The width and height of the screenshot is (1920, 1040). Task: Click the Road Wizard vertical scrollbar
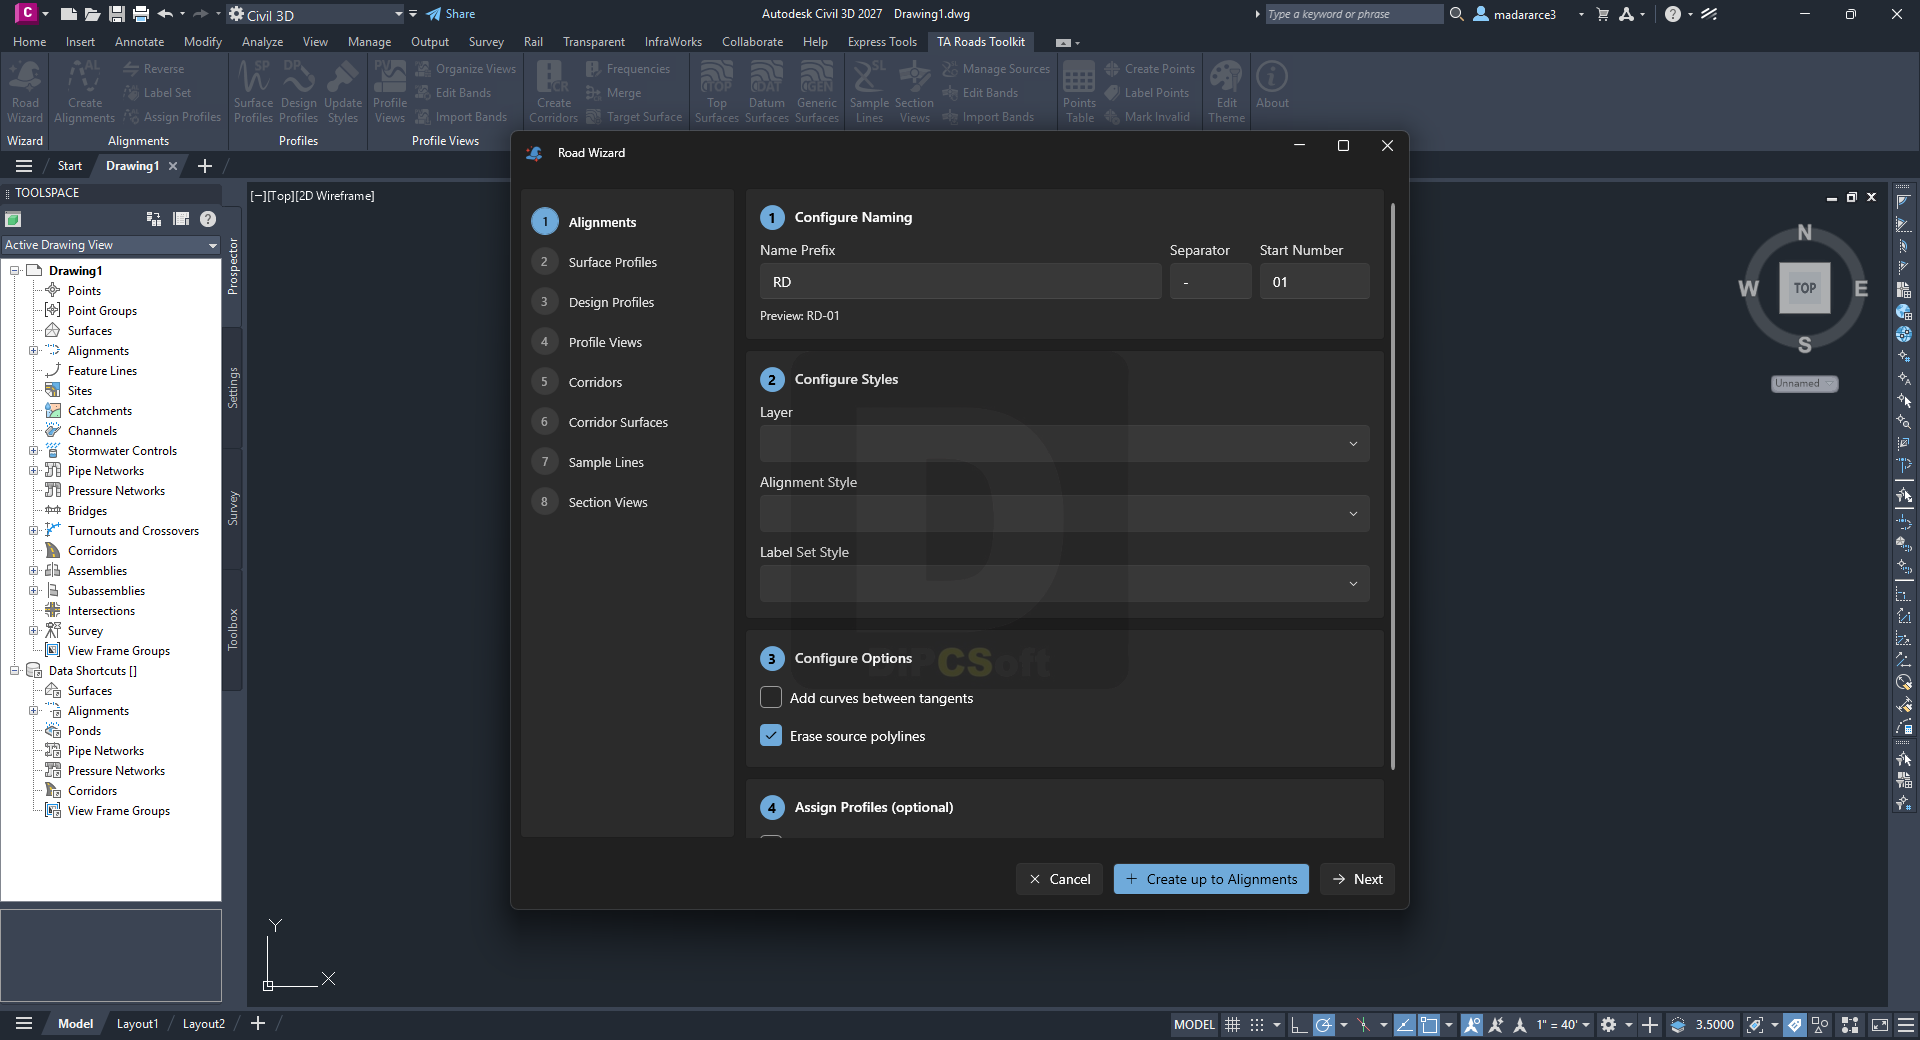click(x=1392, y=485)
